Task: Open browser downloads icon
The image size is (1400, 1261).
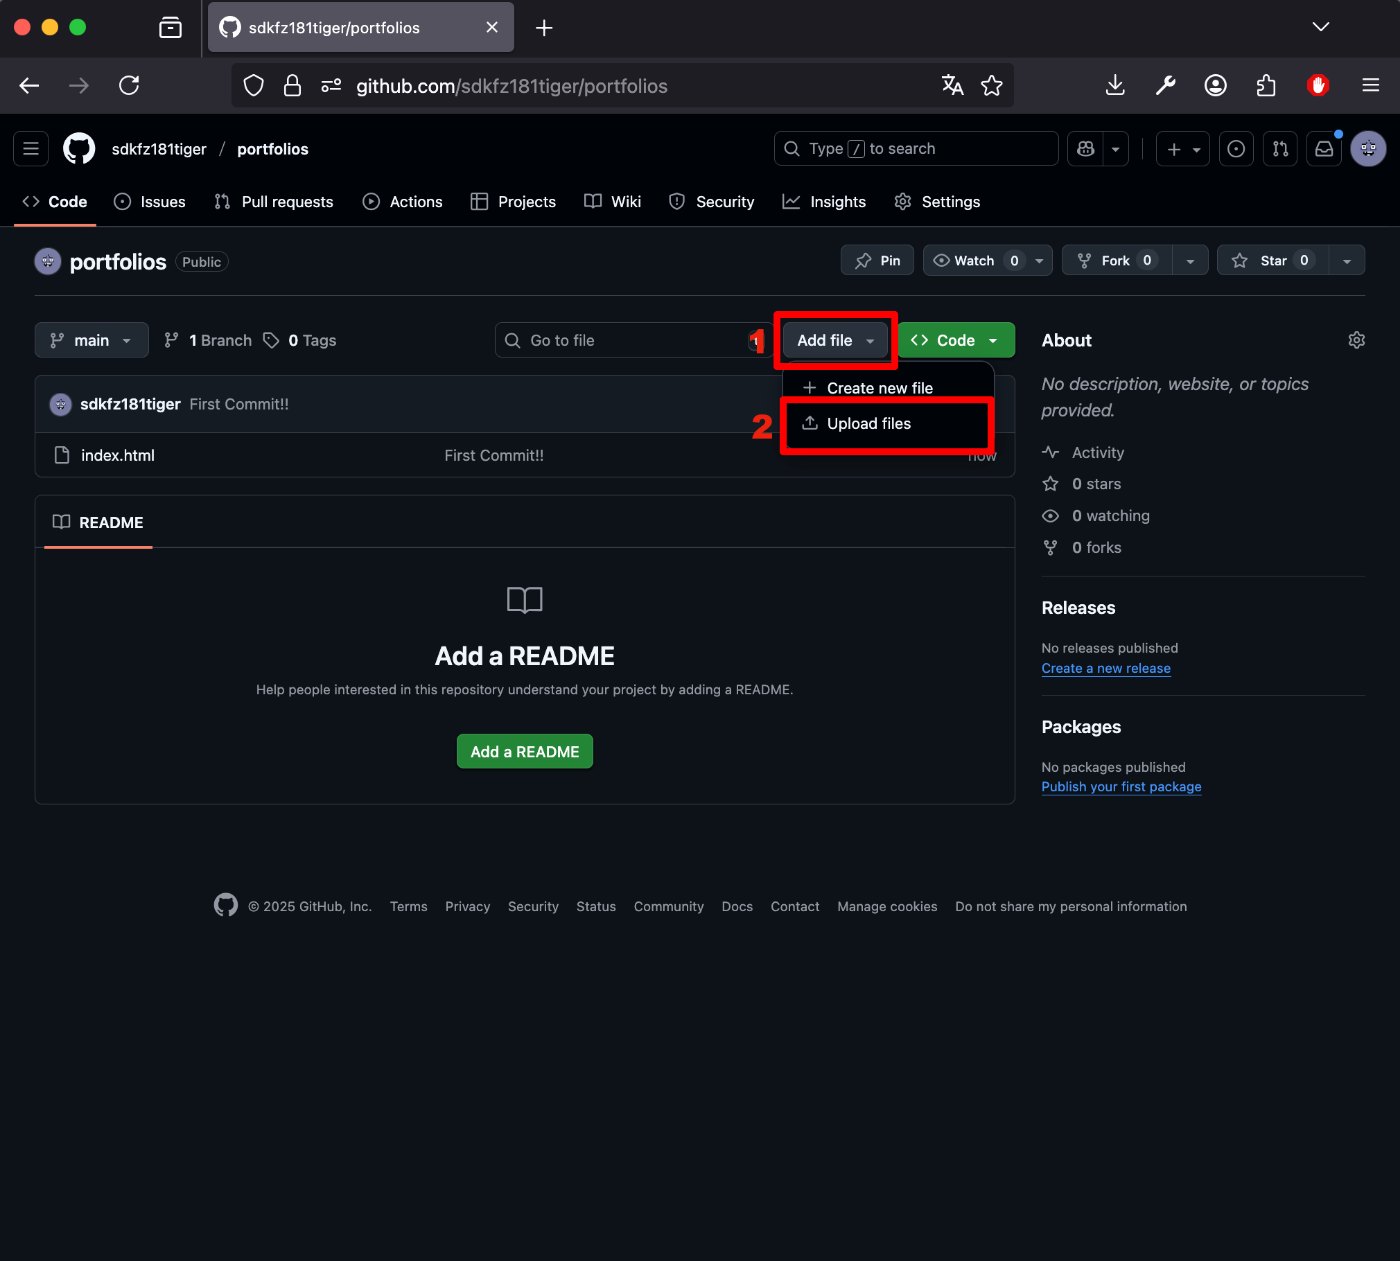Action: click(x=1115, y=86)
